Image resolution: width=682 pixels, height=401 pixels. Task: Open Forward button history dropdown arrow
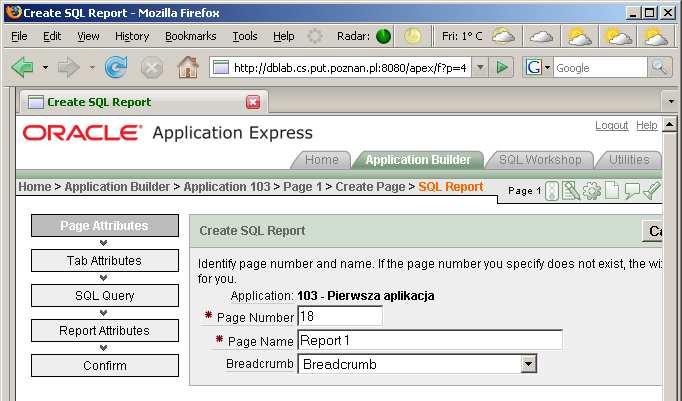[x=92, y=67]
